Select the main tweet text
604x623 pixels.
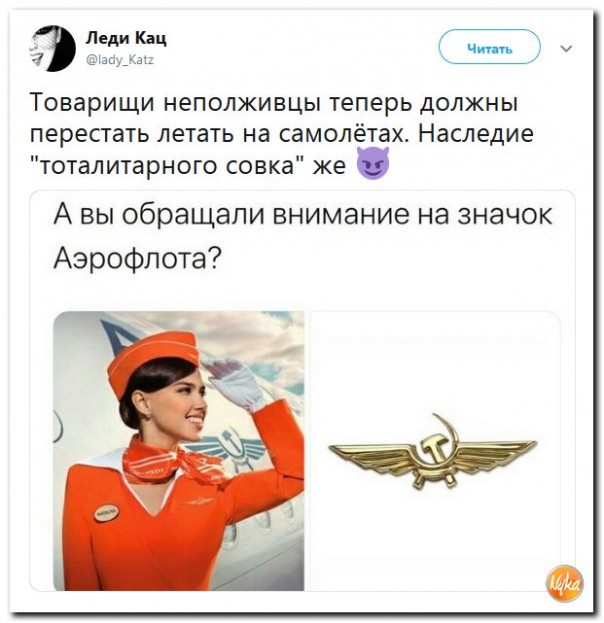pos(282,134)
